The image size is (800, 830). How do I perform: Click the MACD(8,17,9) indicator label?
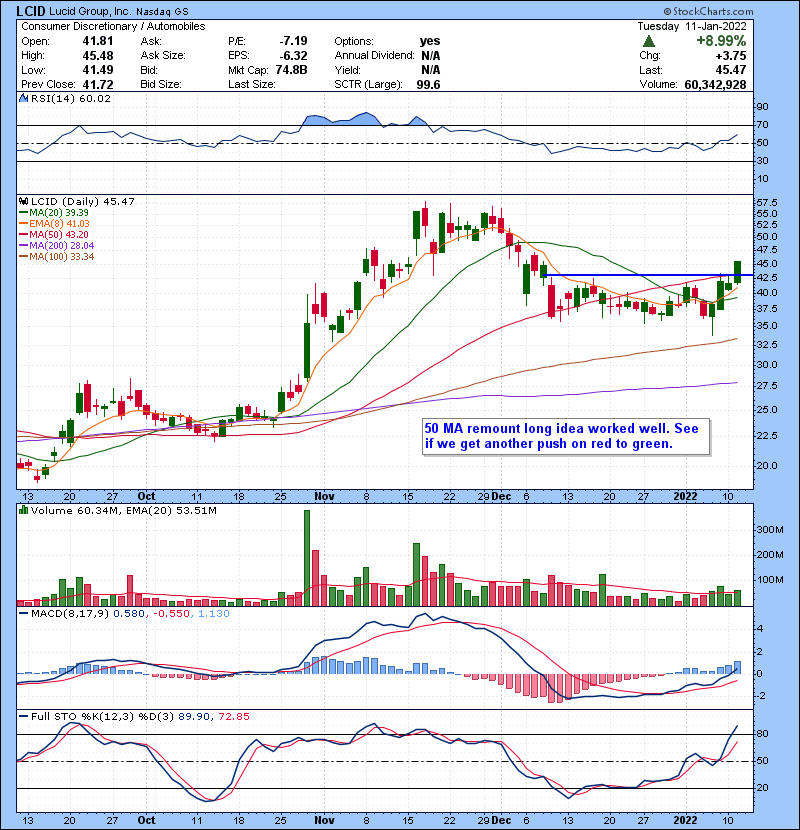tap(69, 614)
